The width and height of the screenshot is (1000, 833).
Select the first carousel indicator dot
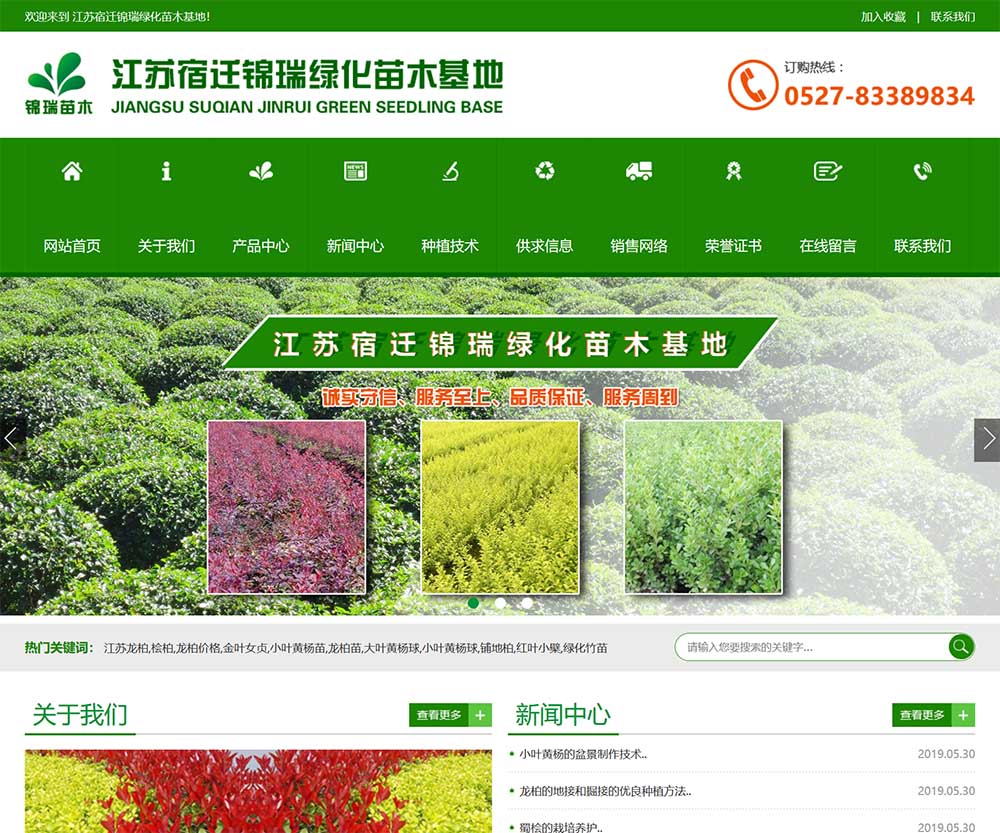coord(474,603)
